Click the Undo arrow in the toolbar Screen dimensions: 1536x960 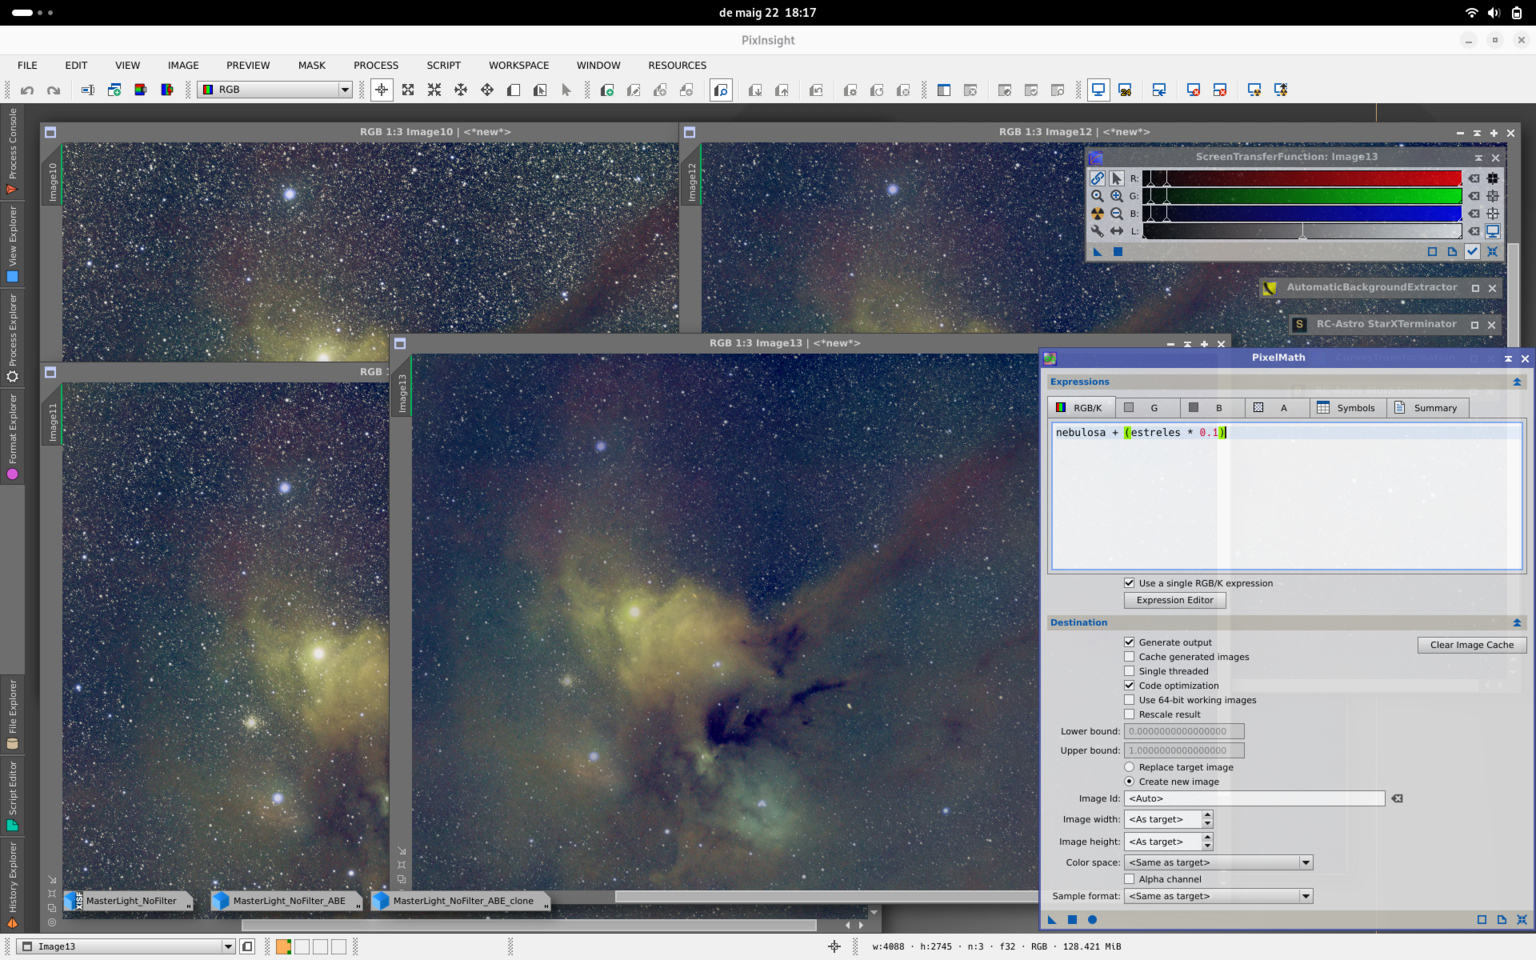click(27, 90)
